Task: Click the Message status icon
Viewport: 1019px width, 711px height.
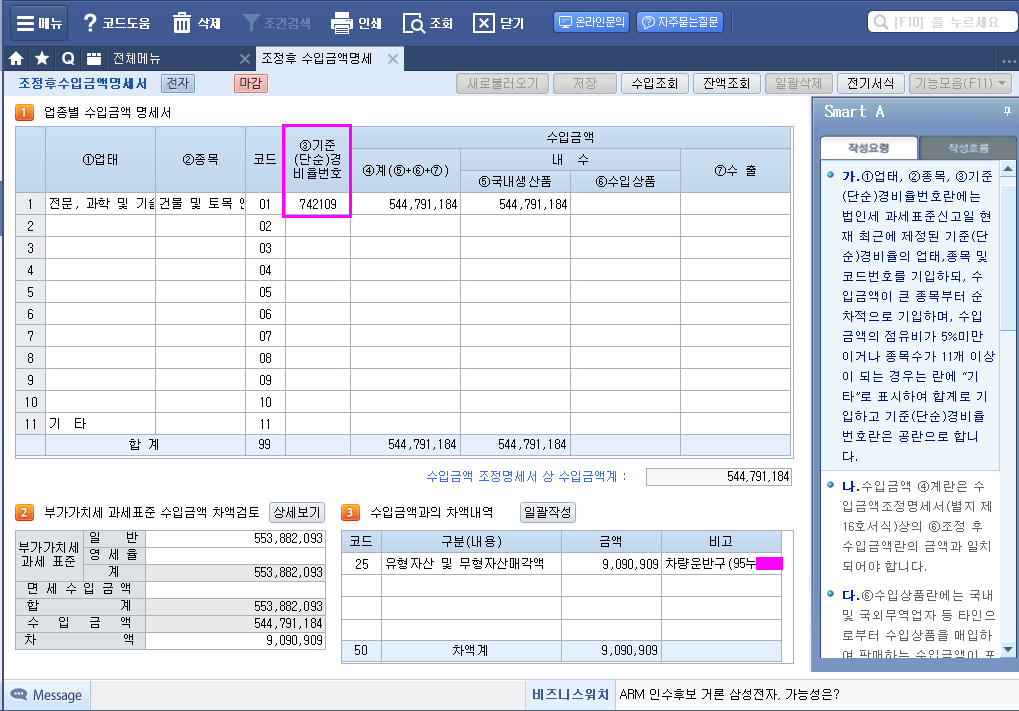Action: coord(19,695)
